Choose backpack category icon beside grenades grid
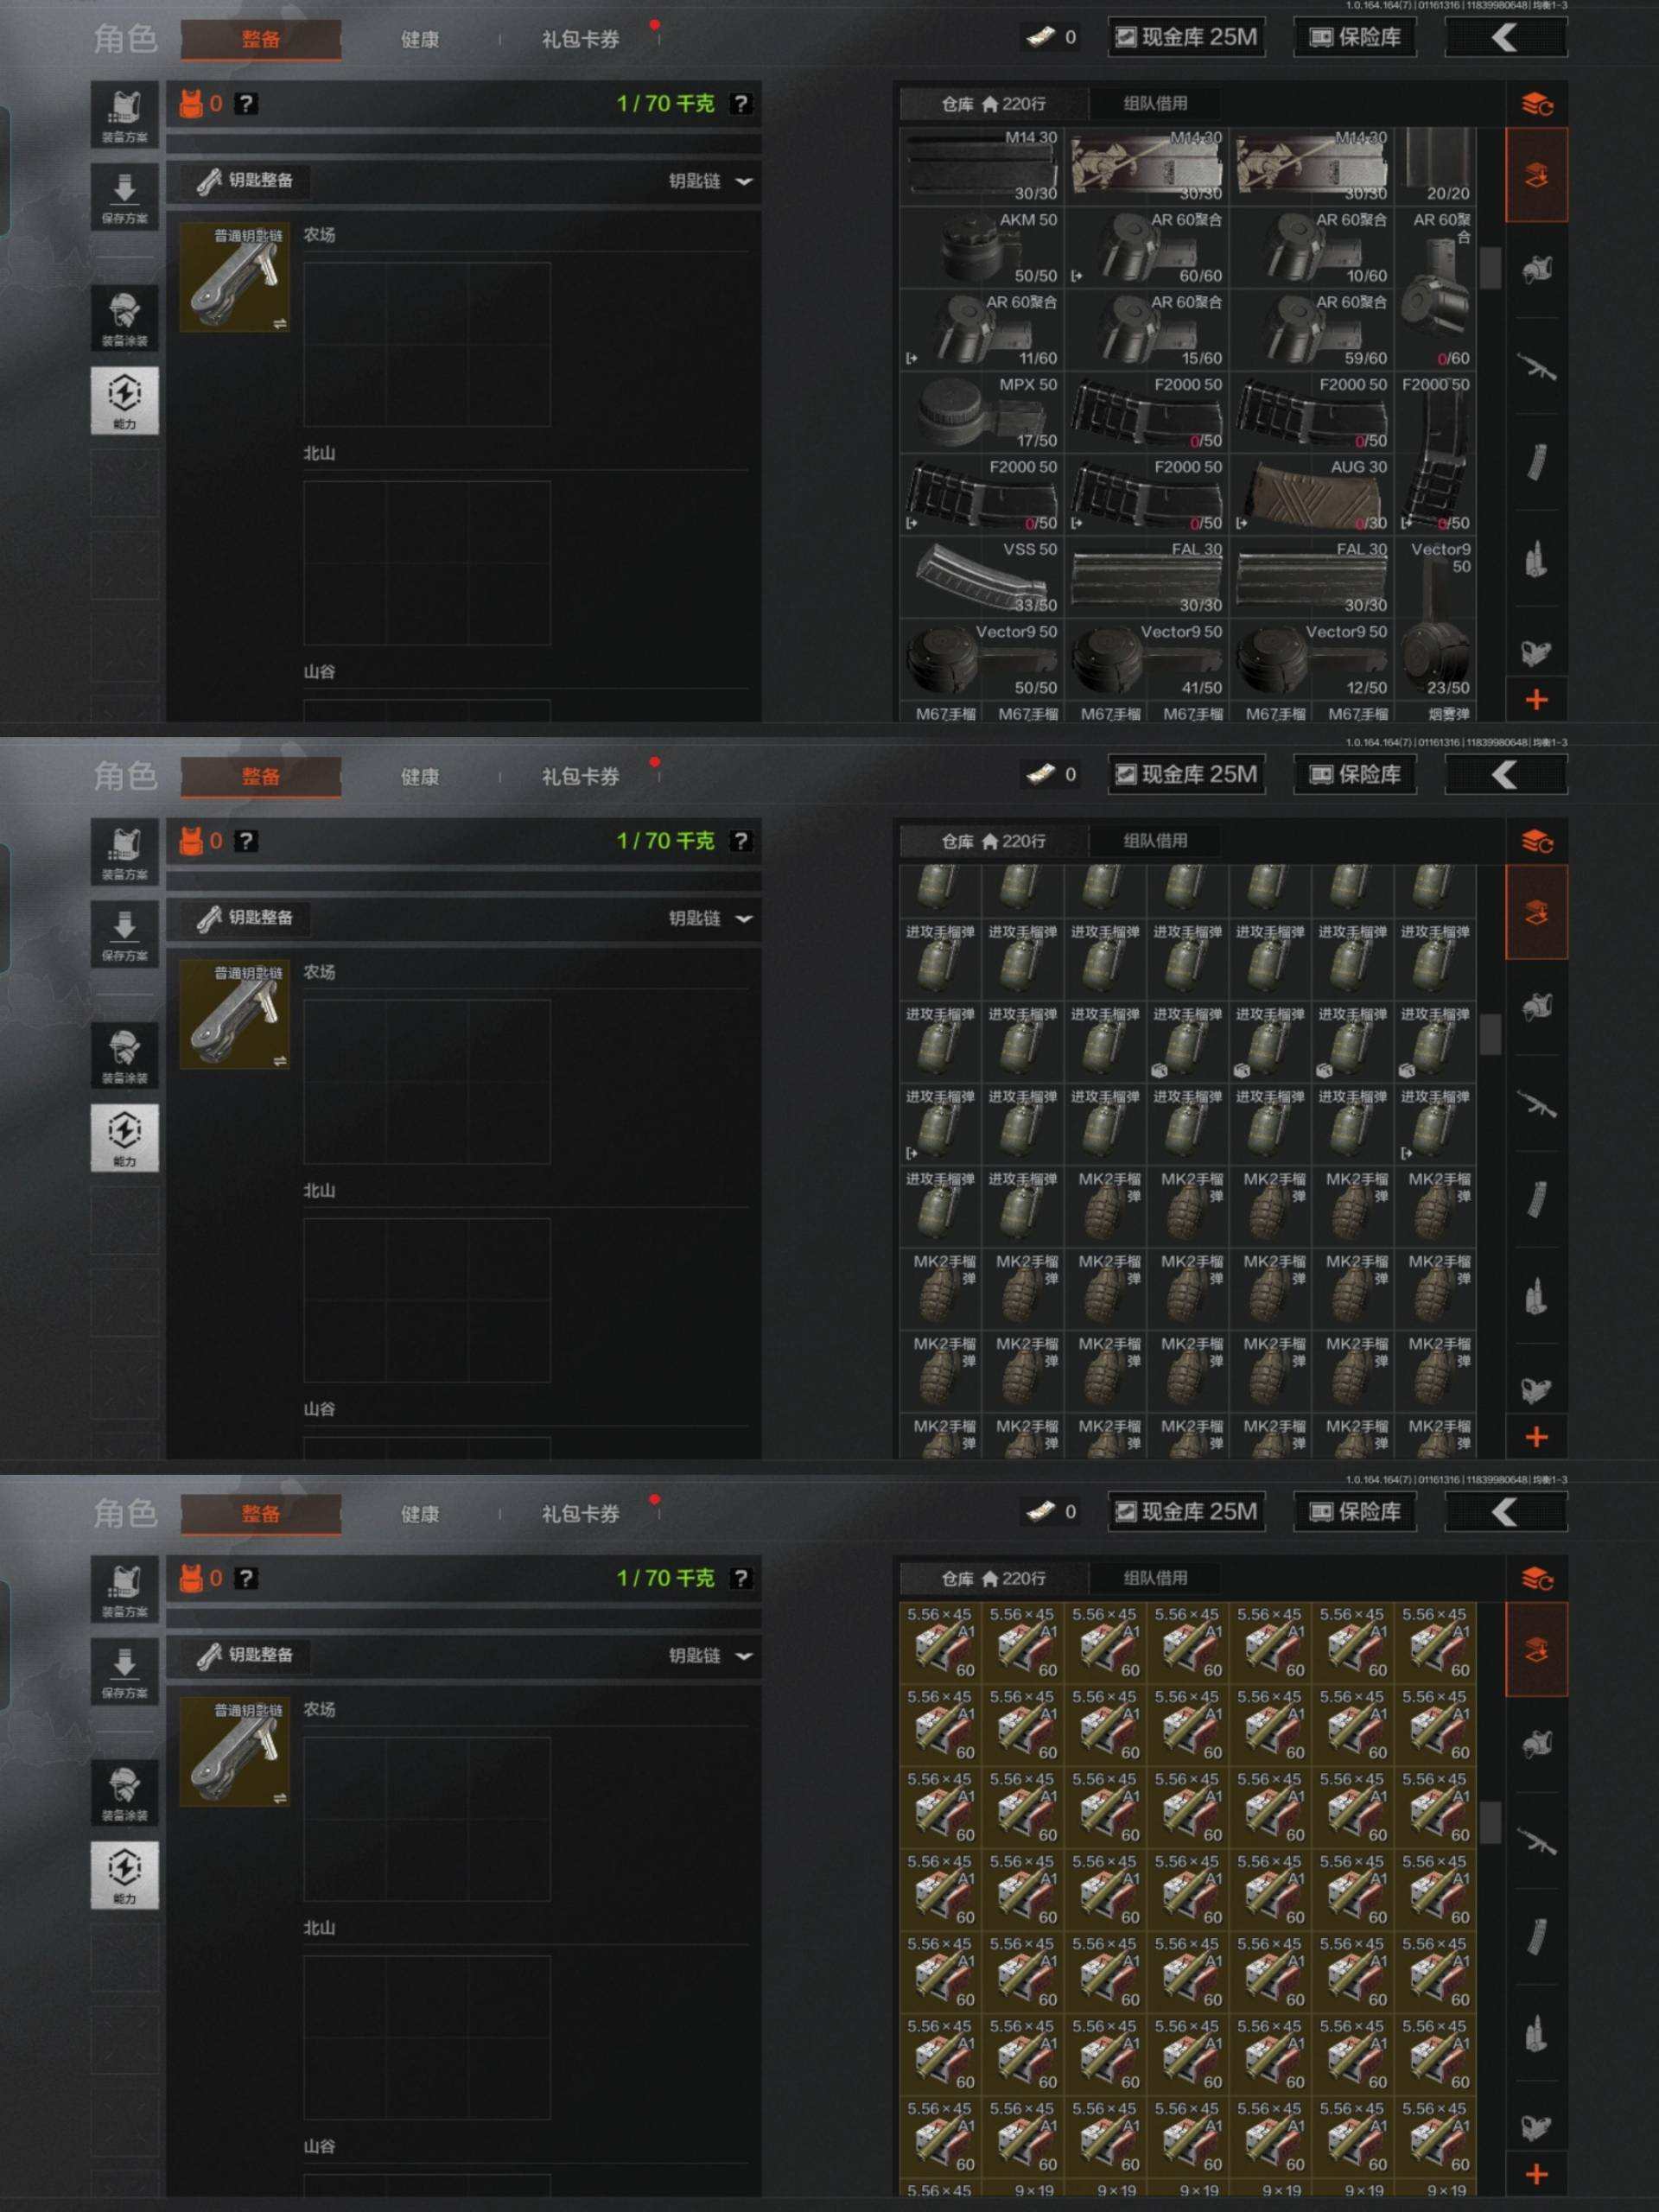The image size is (1659, 2212). [1536, 1006]
